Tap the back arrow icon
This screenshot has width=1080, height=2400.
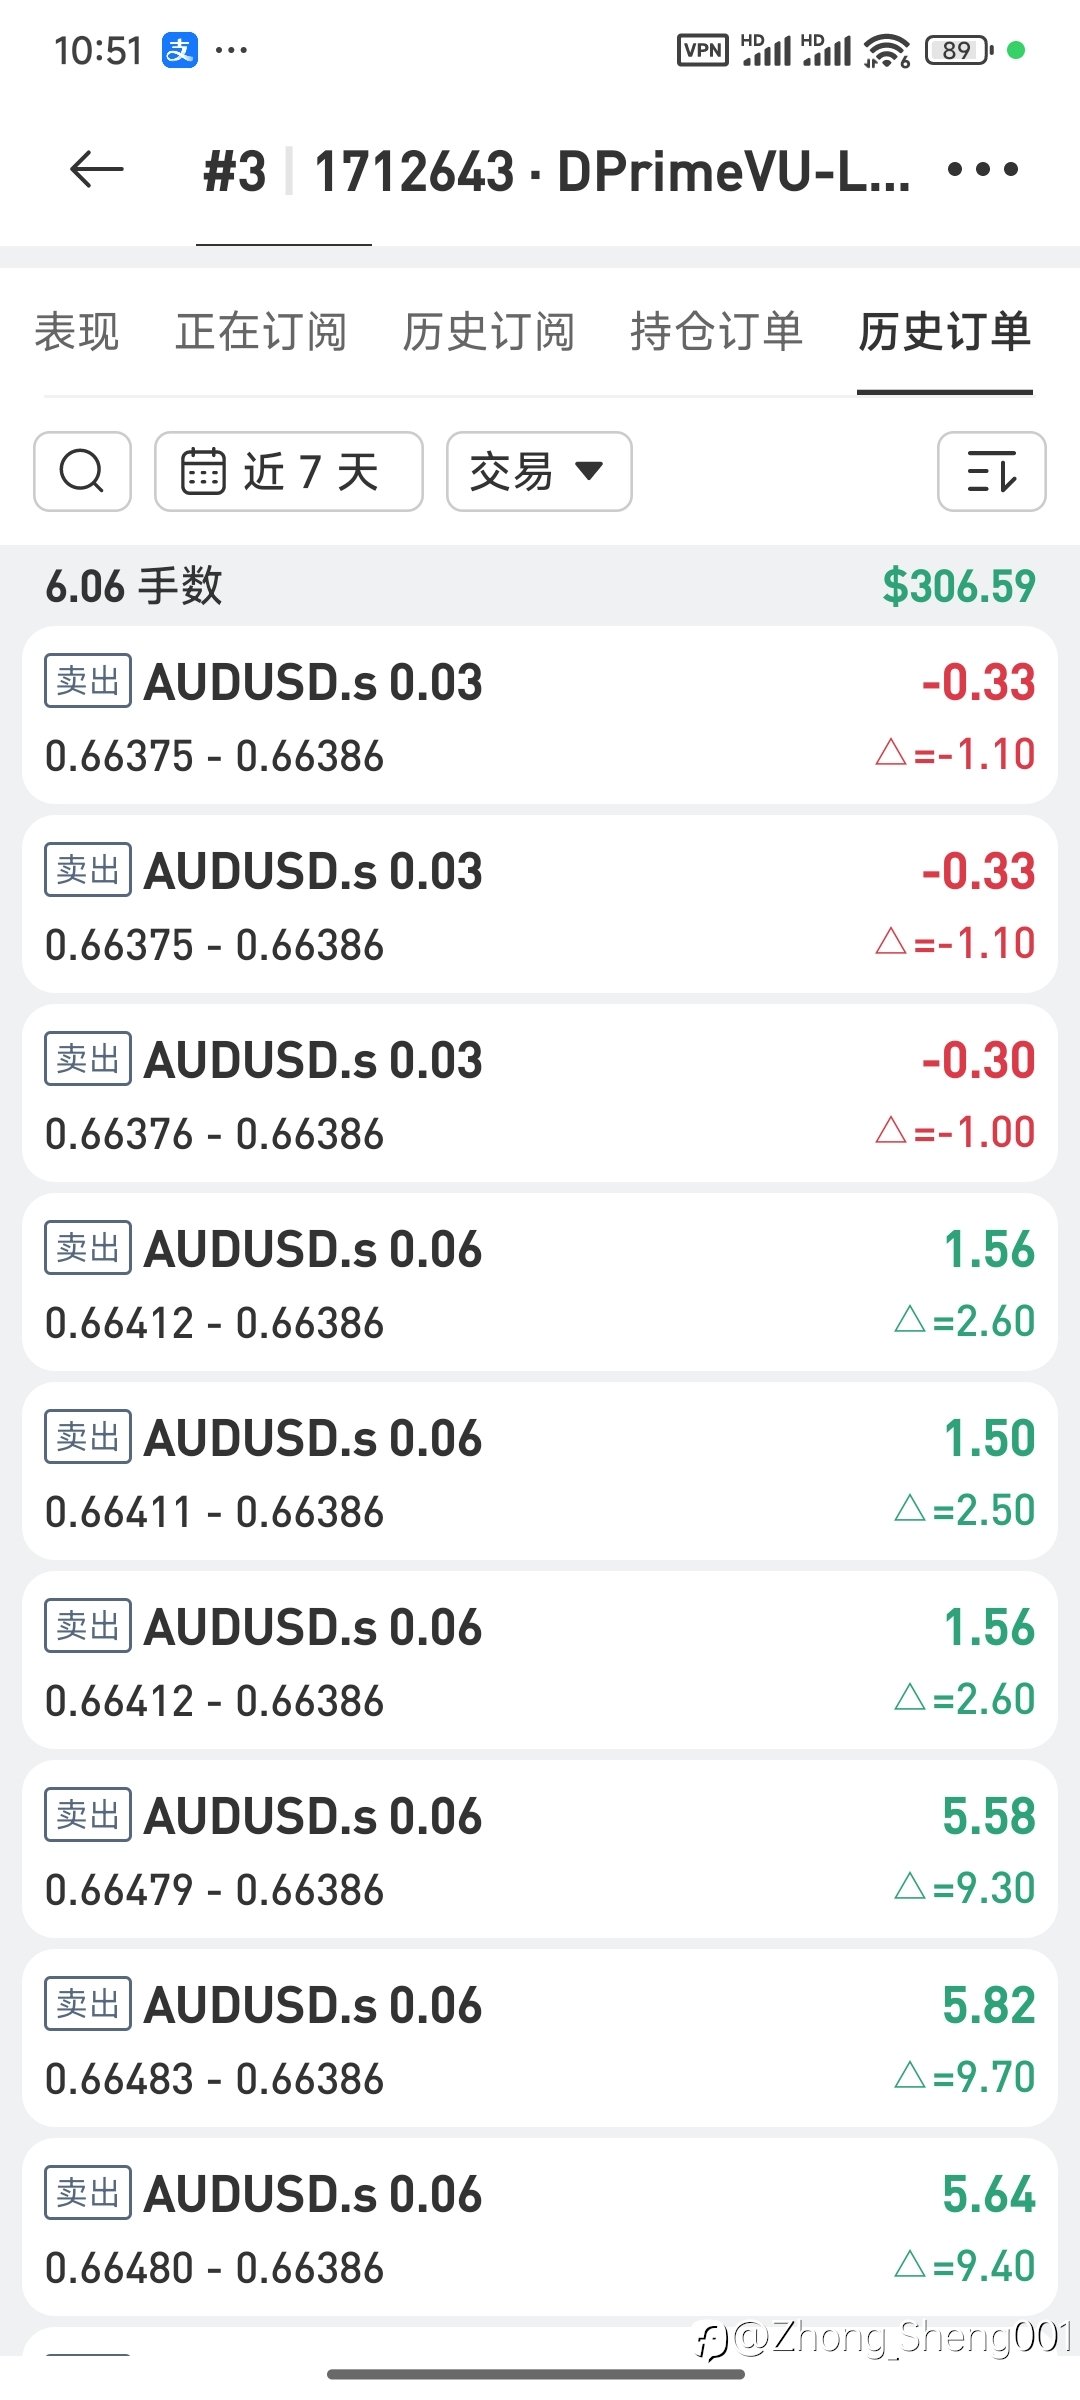[x=97, y=170]
